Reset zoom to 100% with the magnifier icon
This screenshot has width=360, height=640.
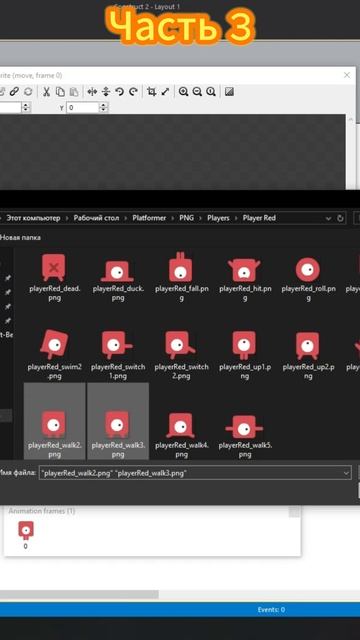(x=211, y=91)
